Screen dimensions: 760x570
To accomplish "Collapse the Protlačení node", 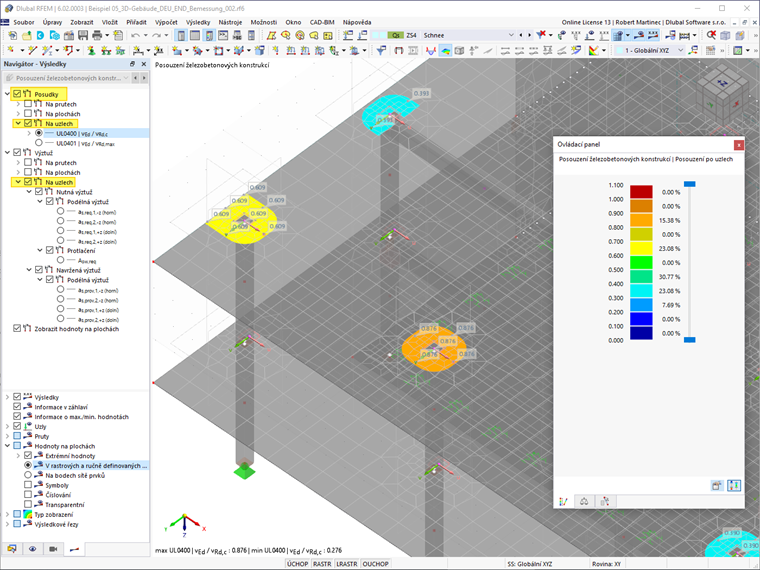I will (x=40, y=250).
